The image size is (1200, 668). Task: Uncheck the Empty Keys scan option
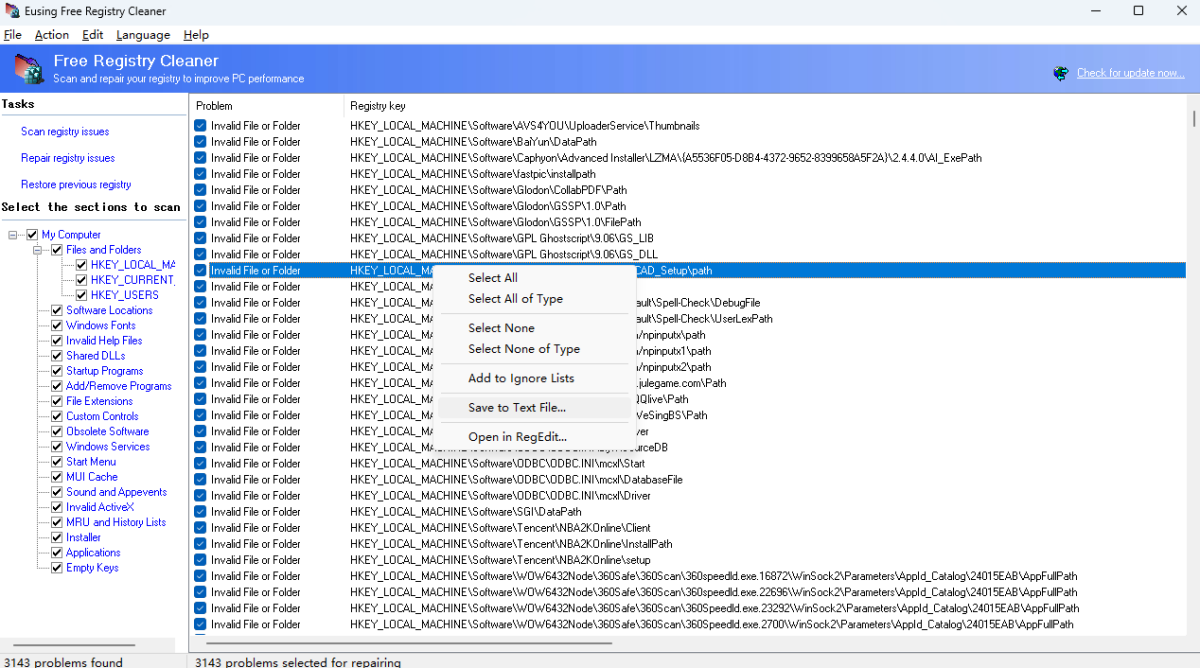click(x=57, y=567)
